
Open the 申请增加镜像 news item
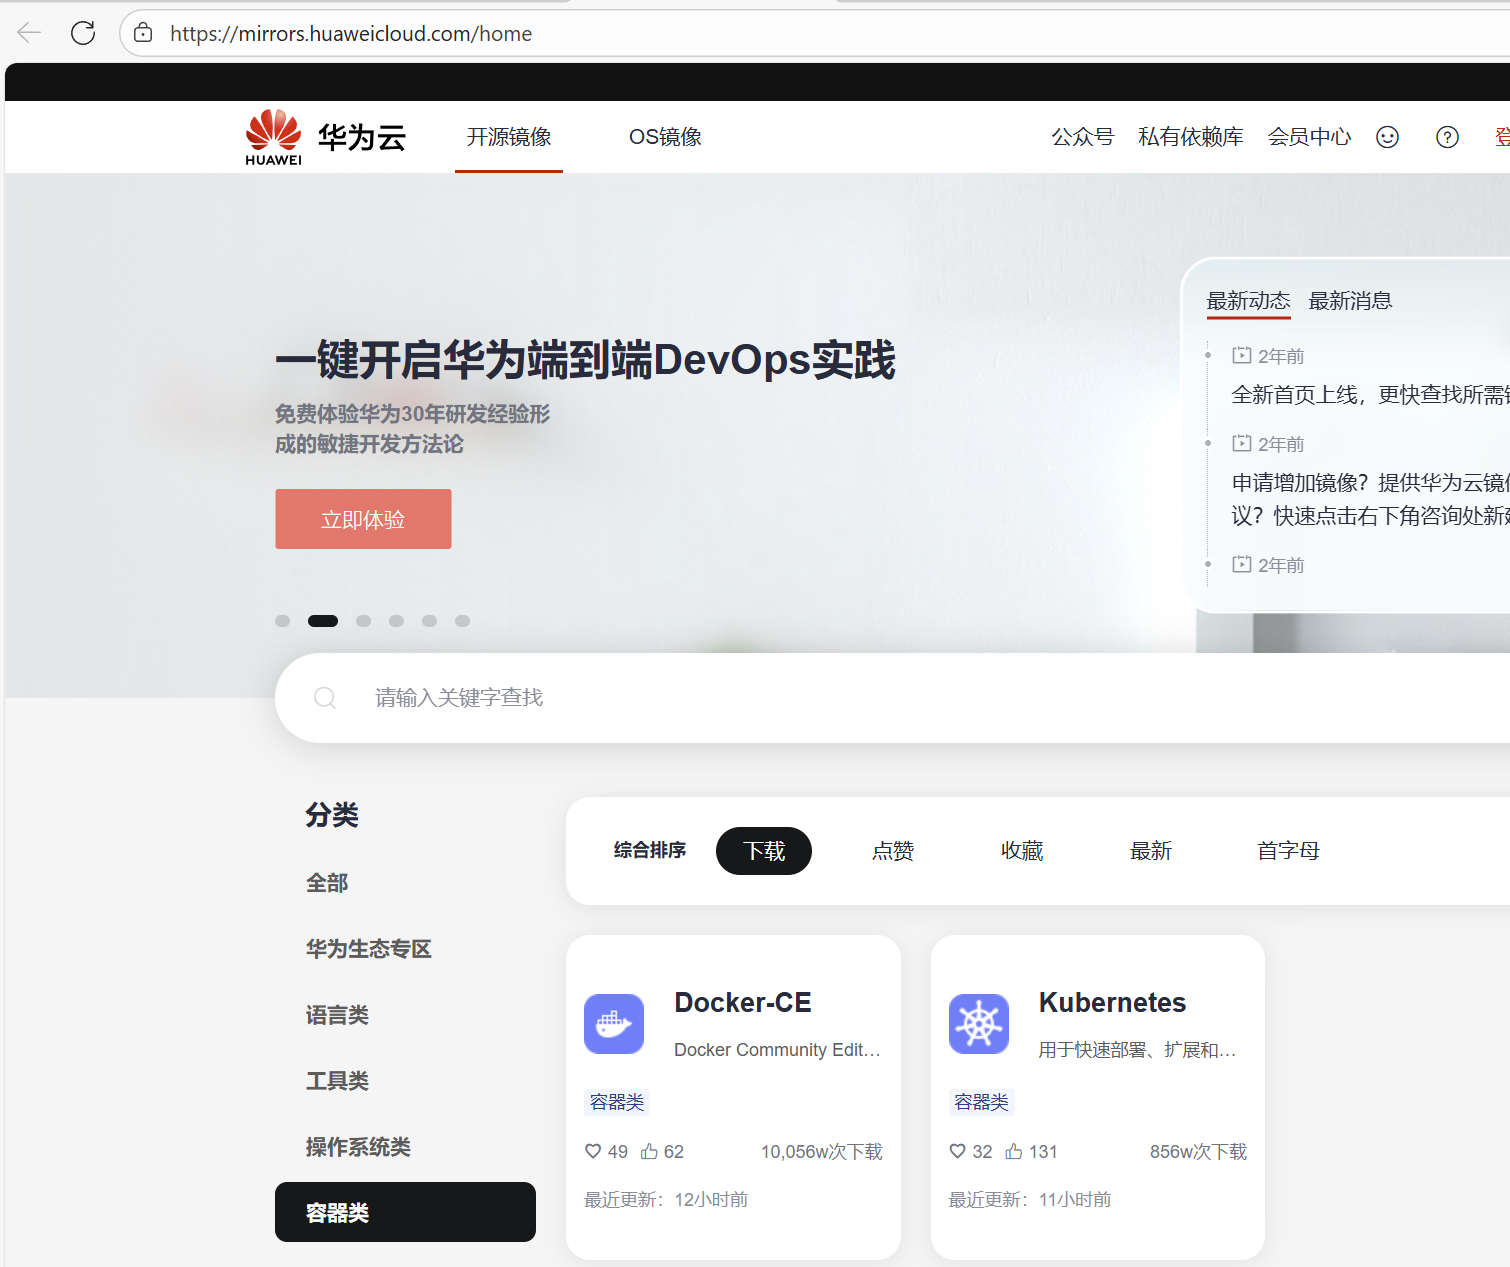pos(1370,499)
